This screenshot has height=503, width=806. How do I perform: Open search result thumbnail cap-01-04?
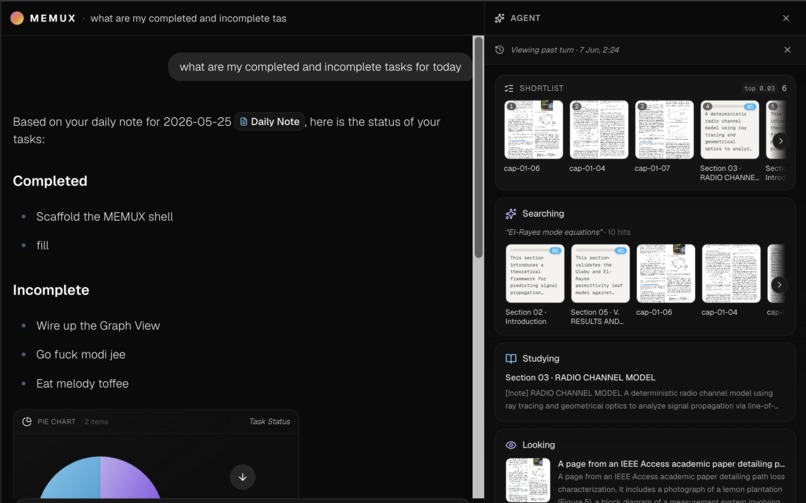coord(731,273)
